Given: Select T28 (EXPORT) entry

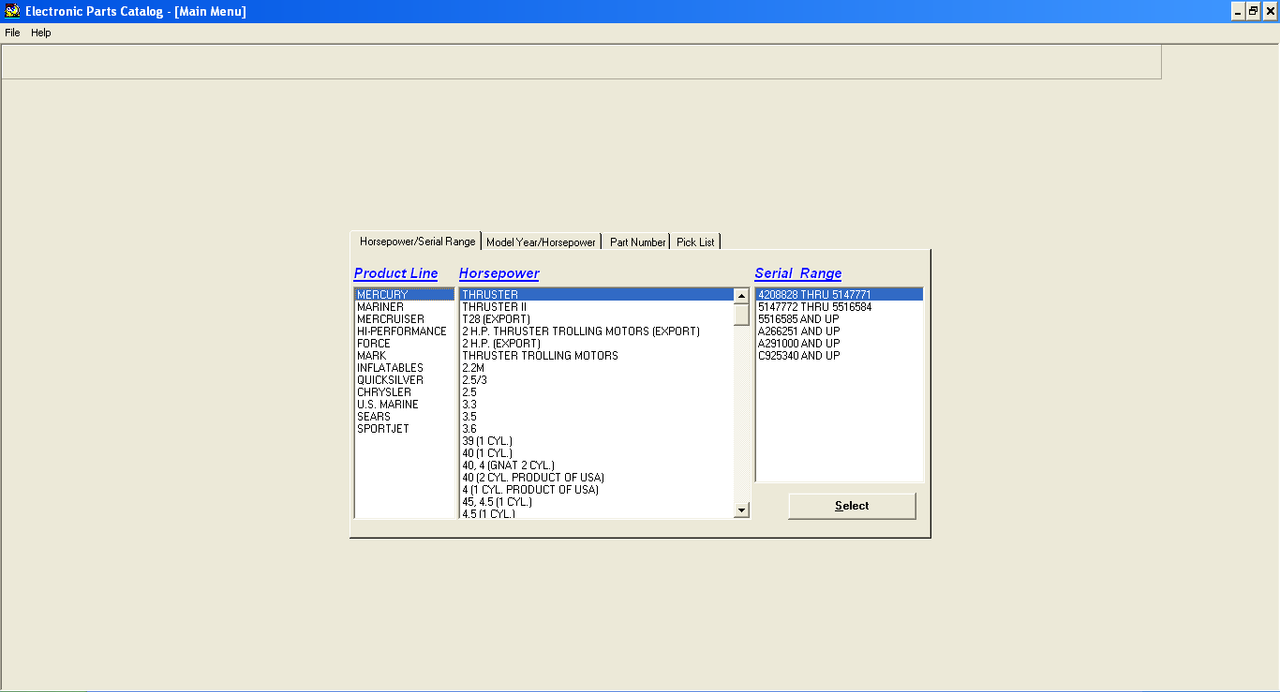Looking at the screenshot, I should tap(597, 319).
